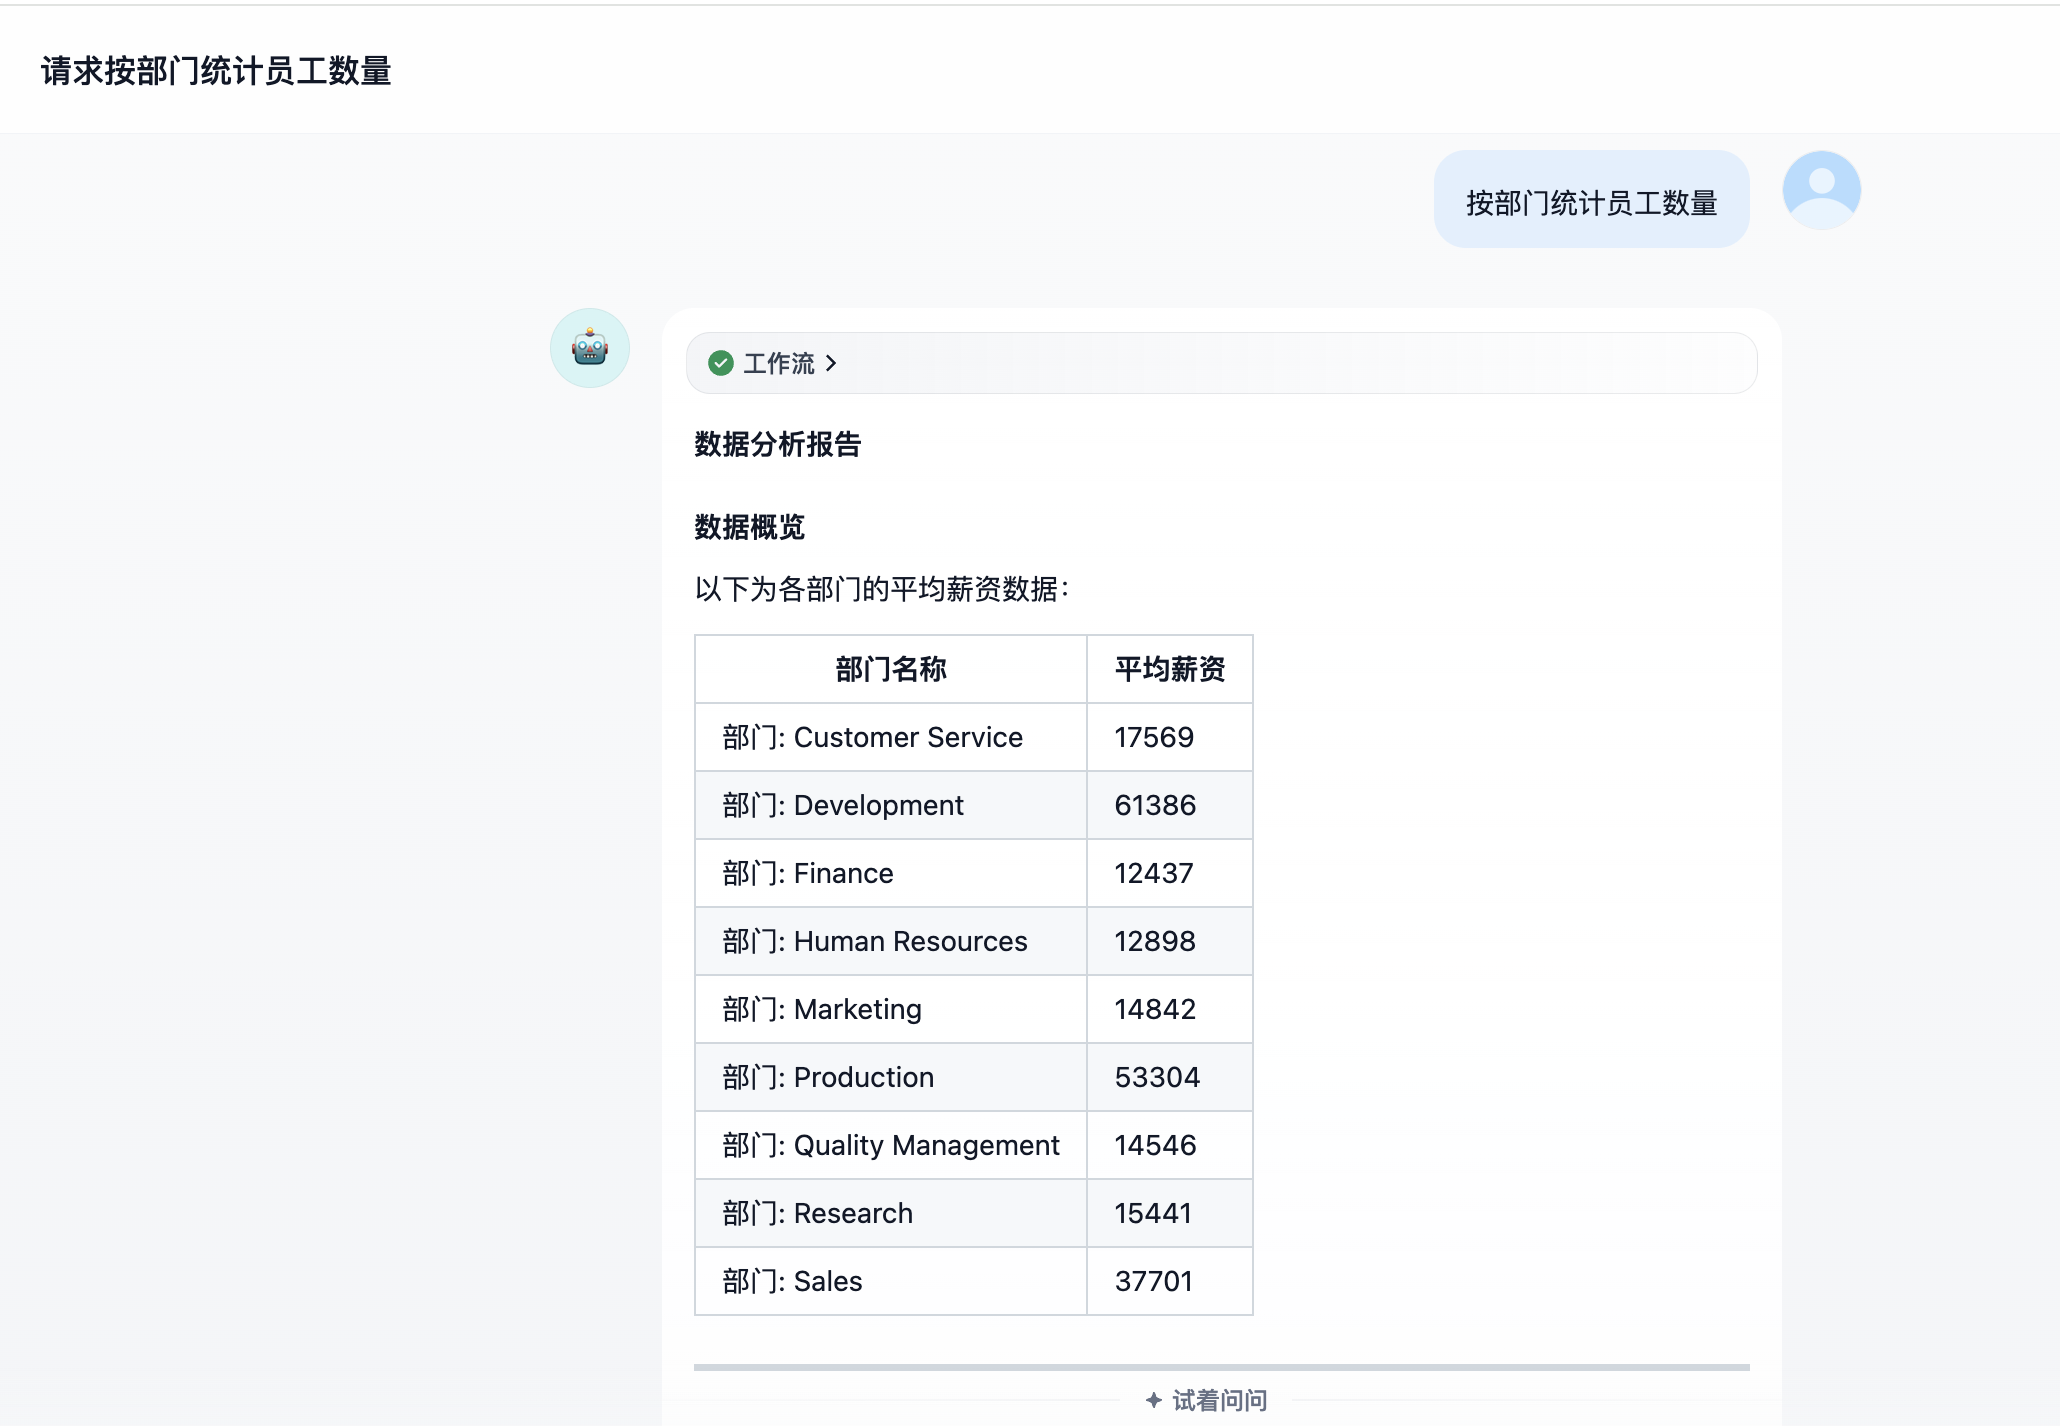Click the sparkle icon next to 试着问问
Screen dimensions: 2060x1426
pos(1152,1400)
